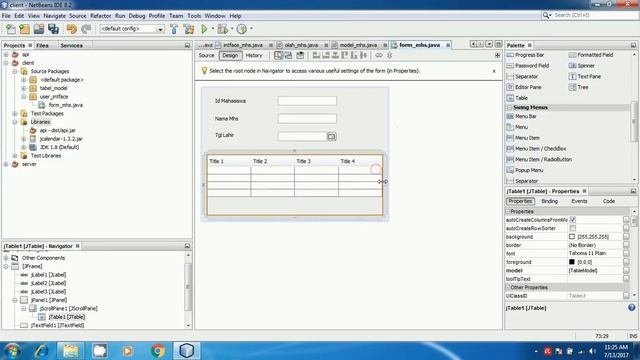Click the Build Project hammer icon
640x360 pixels.
pyautogui.click(x=174, y=29)
